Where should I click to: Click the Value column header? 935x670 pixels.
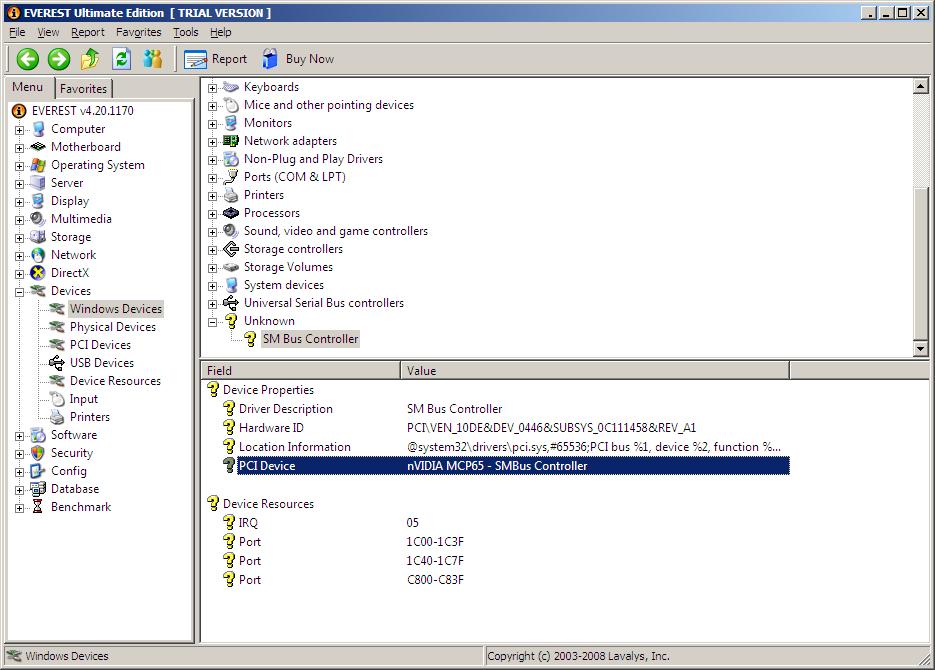coord(595,371)
